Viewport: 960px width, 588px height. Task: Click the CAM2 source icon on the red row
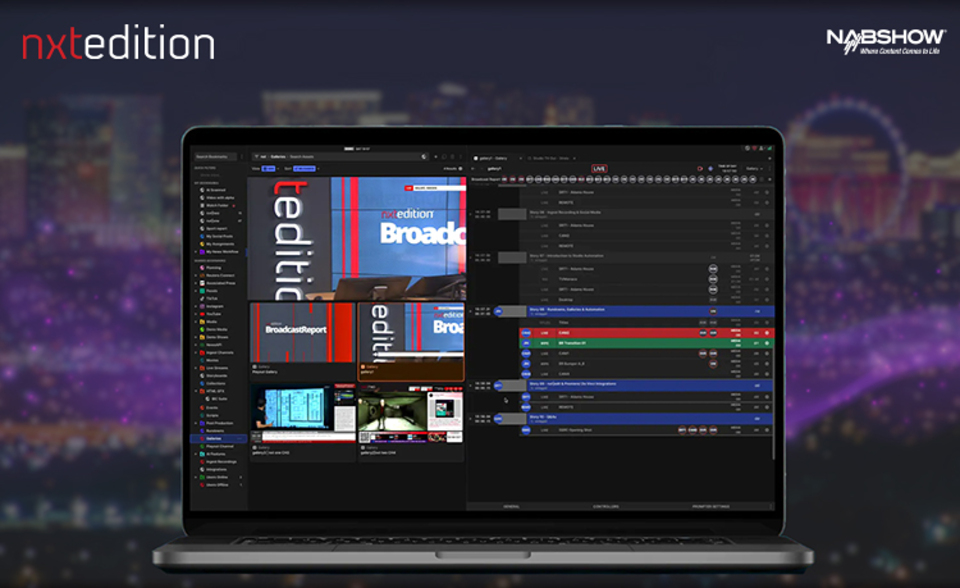tap(527, 331)
